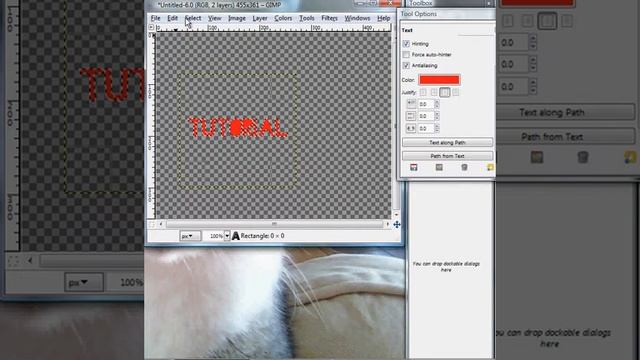Toggle the quick mask button at canvas corner
The image size is (640, 360).
151,224
